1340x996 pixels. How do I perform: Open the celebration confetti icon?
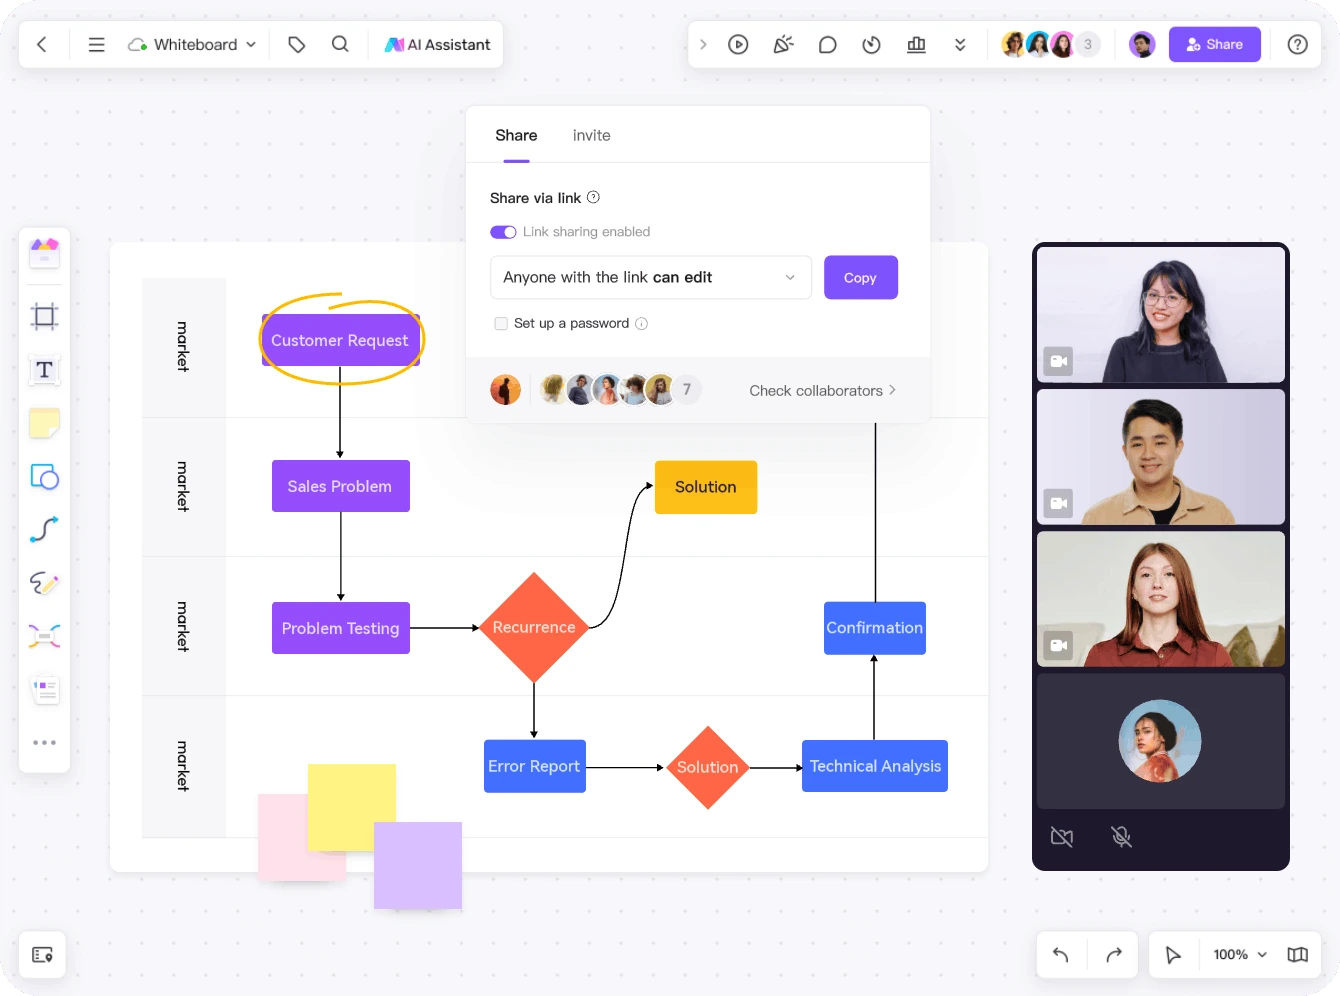coord(783,44)
